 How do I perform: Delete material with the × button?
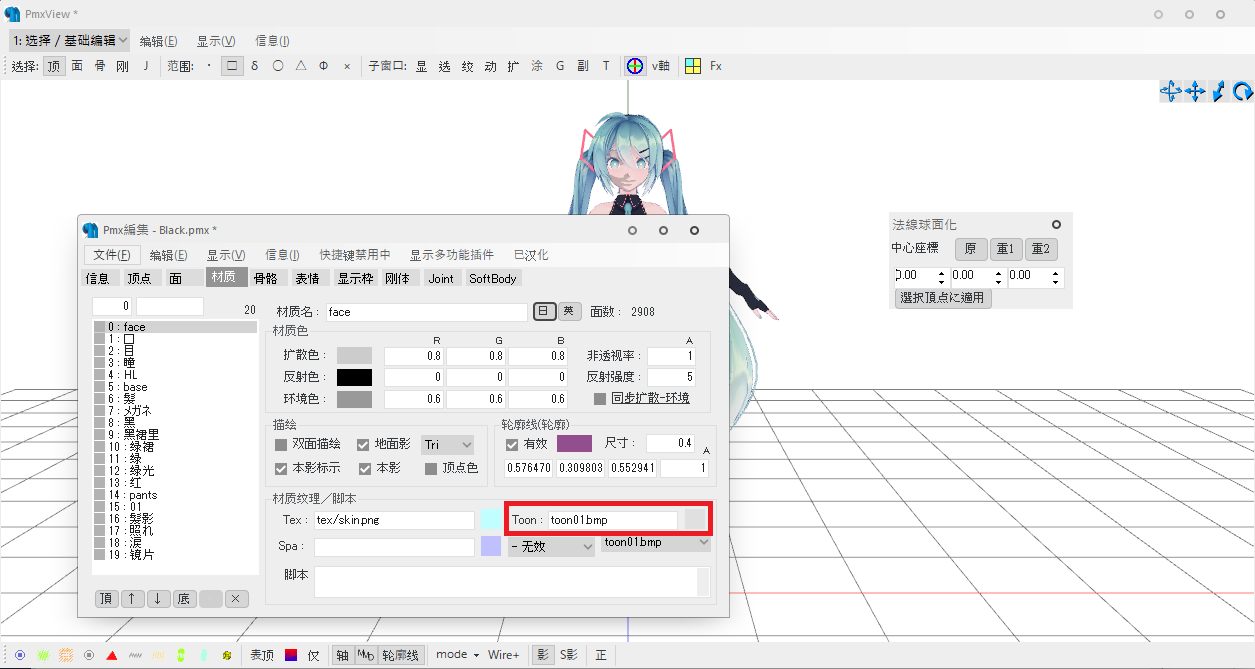(x=237, y=599)
